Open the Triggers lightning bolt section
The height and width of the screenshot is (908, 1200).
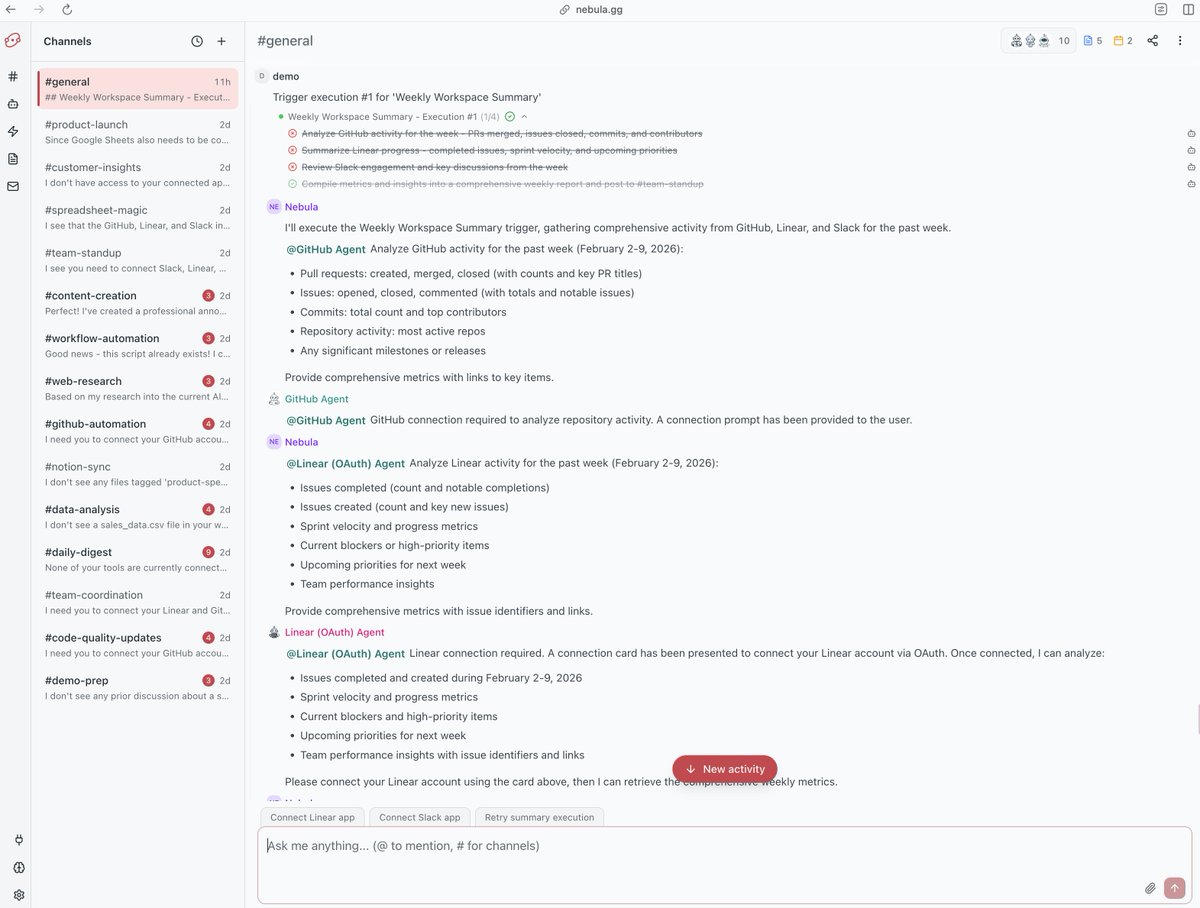click(x=13, y=131)
